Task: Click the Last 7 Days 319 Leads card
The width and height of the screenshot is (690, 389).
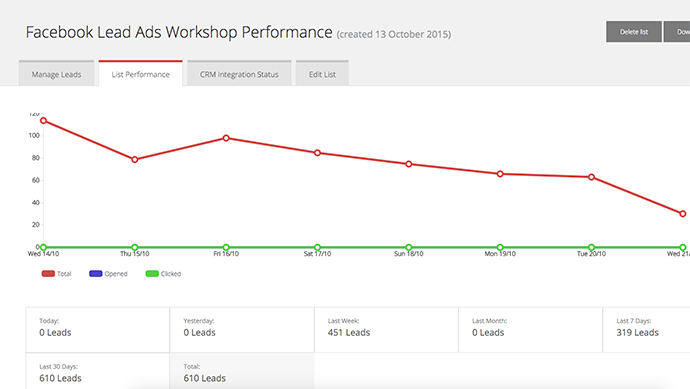Action: point(646,330)
